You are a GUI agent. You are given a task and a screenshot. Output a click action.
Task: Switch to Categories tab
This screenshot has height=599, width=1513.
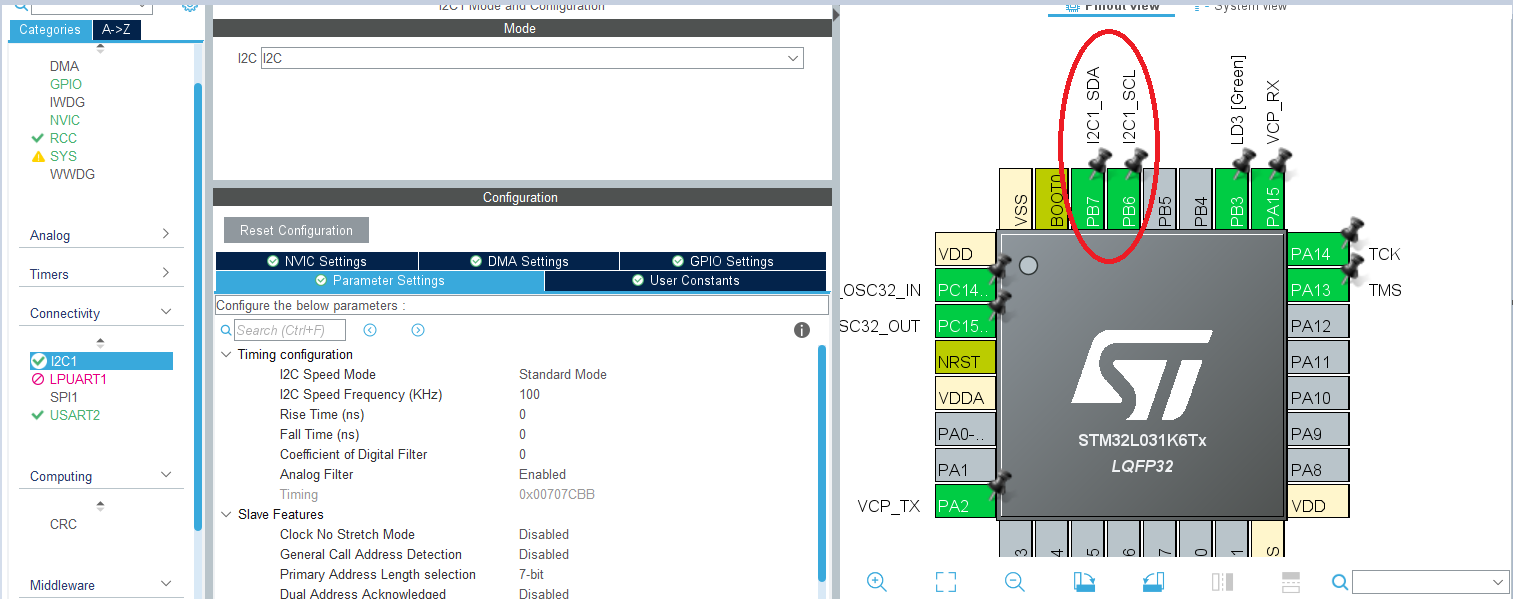(50, 29)
